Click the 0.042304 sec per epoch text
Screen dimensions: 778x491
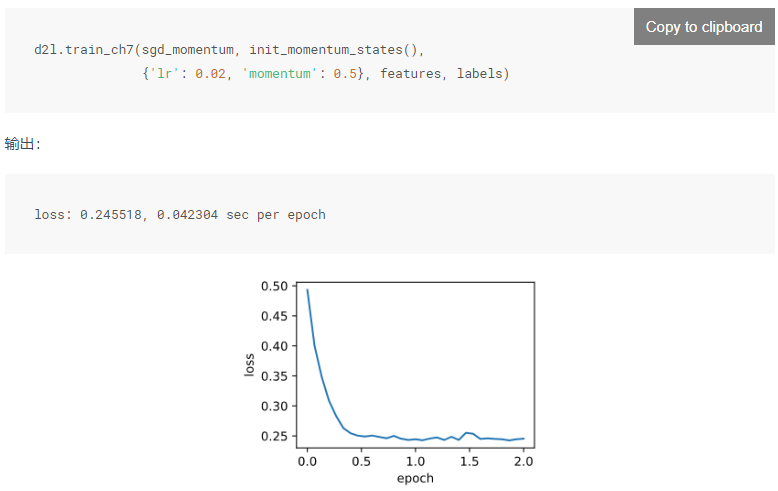(241, 215)
